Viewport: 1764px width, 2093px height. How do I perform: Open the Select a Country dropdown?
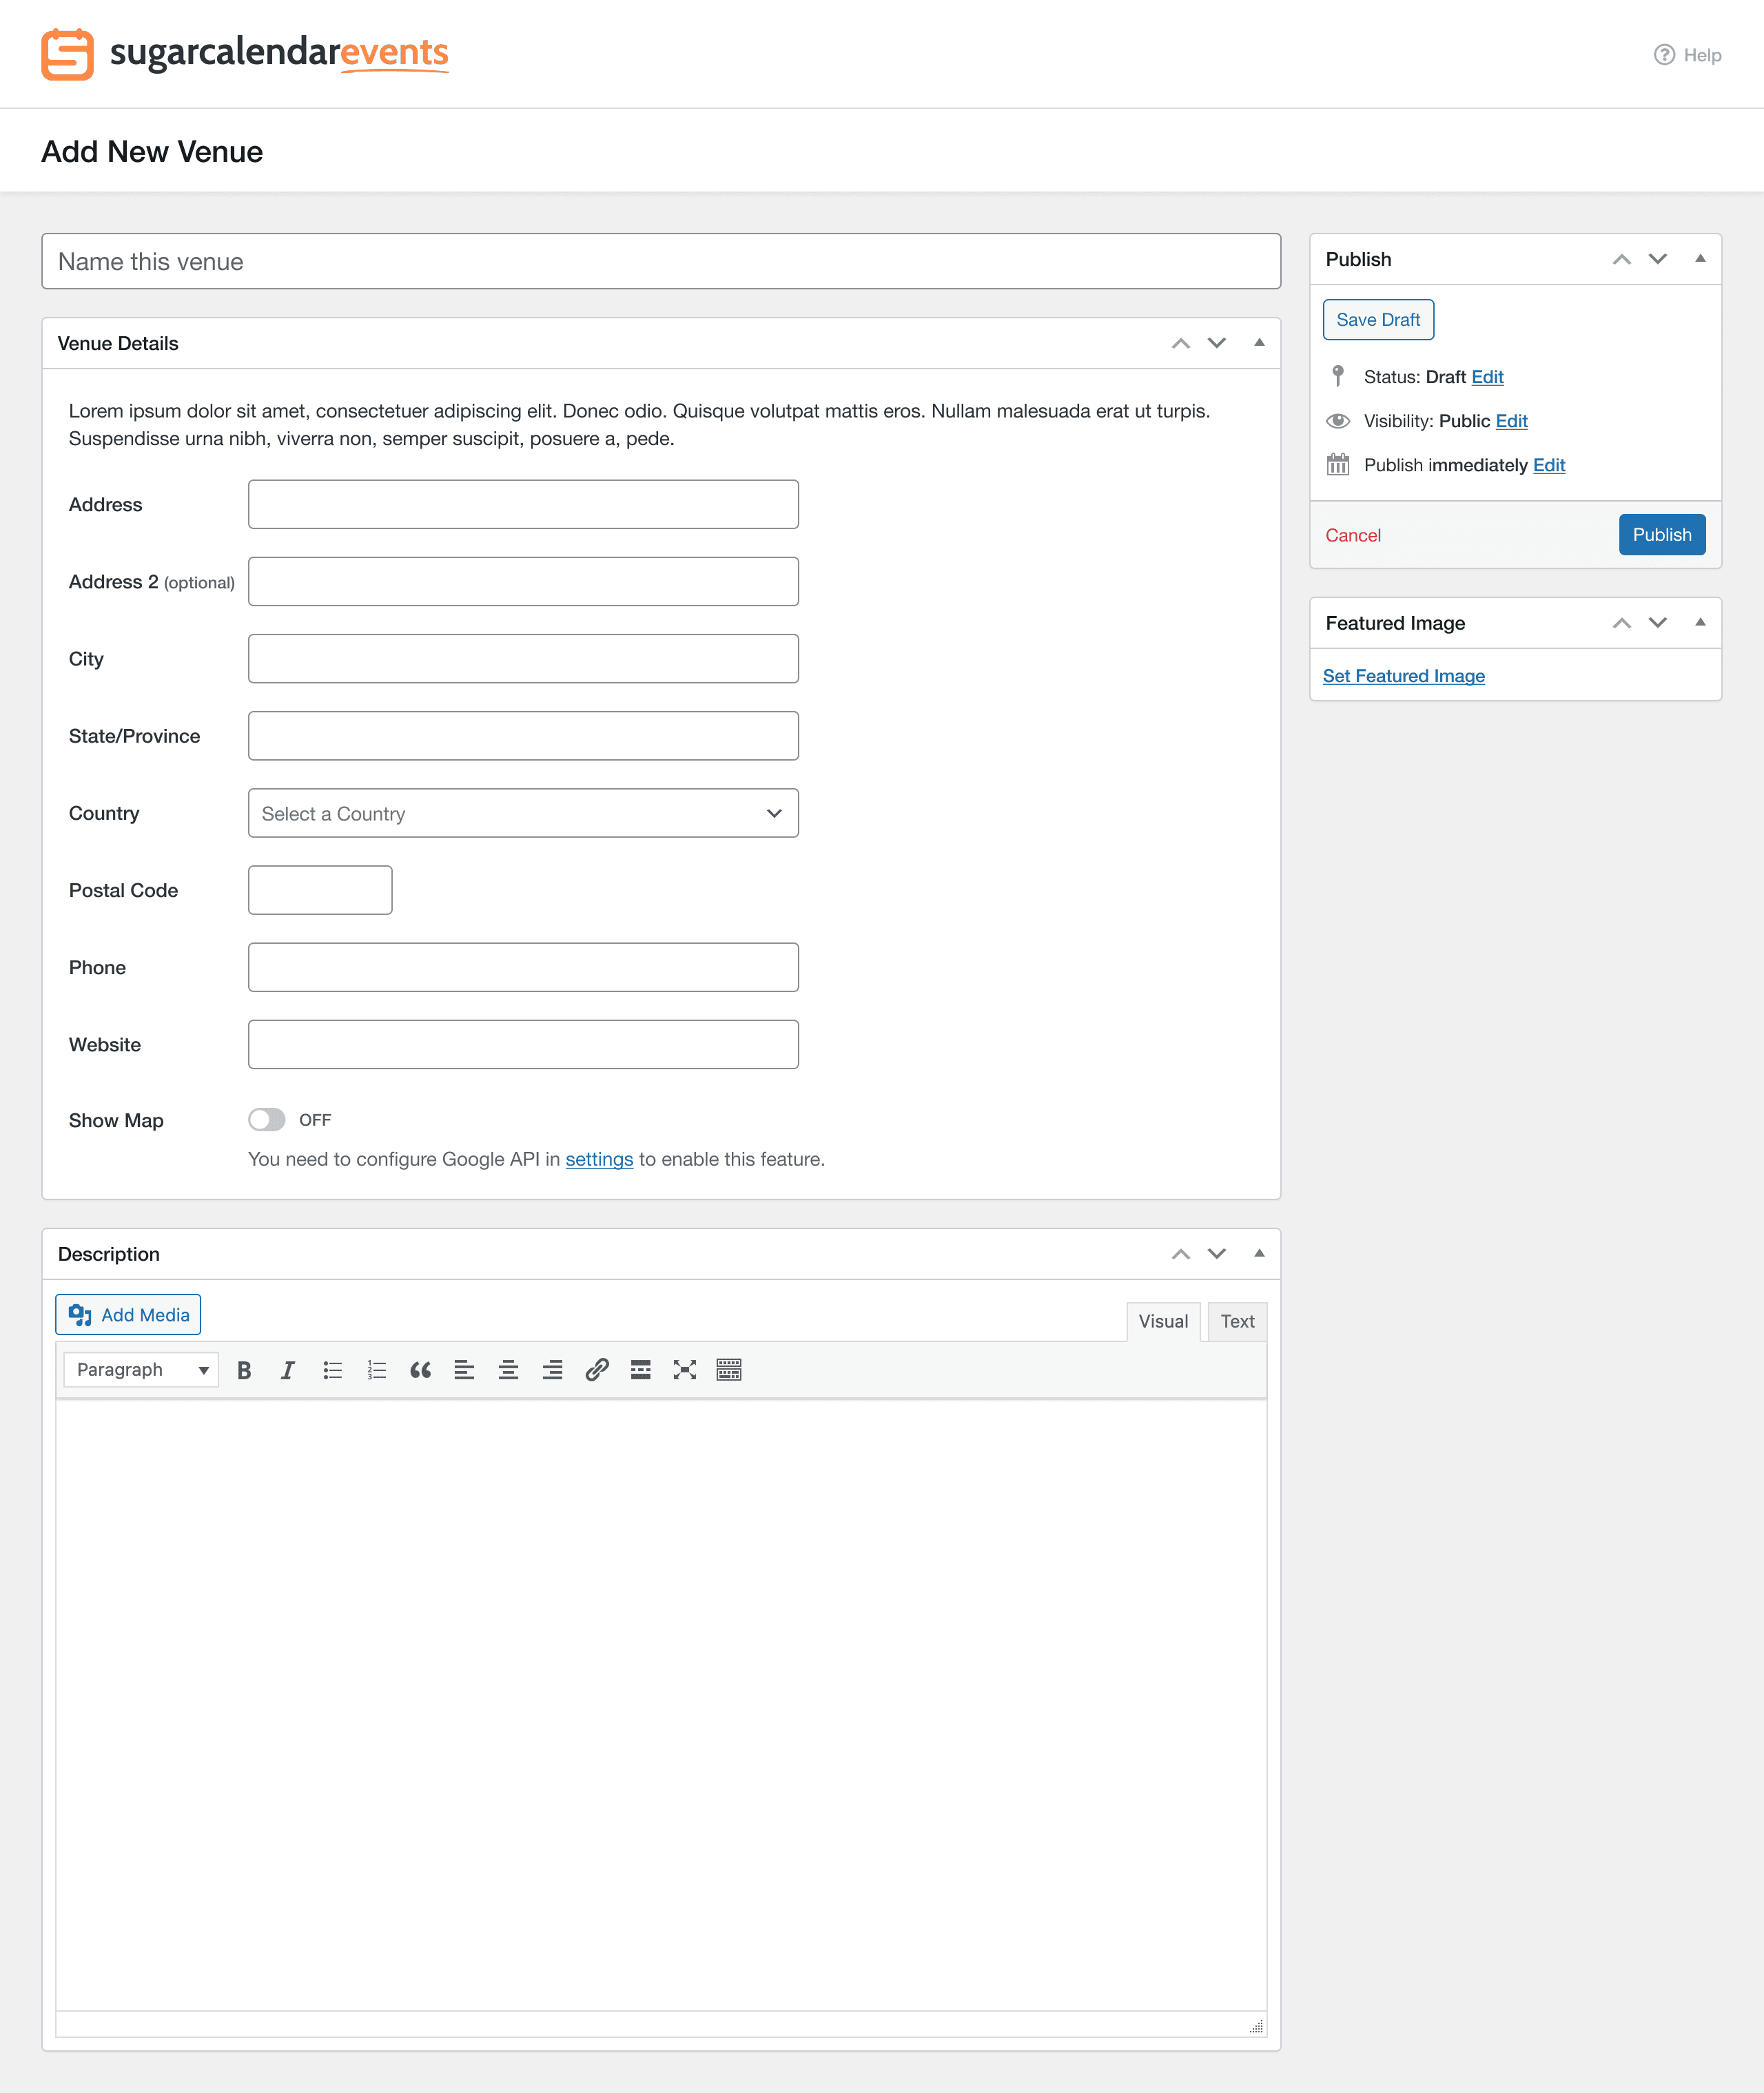pyautogui.click(x=523, y=813)
